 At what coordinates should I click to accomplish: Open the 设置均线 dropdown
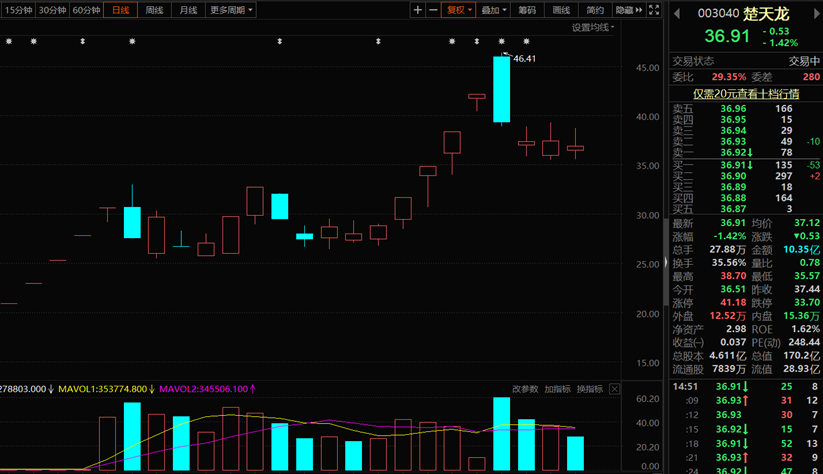click(593, 27)
